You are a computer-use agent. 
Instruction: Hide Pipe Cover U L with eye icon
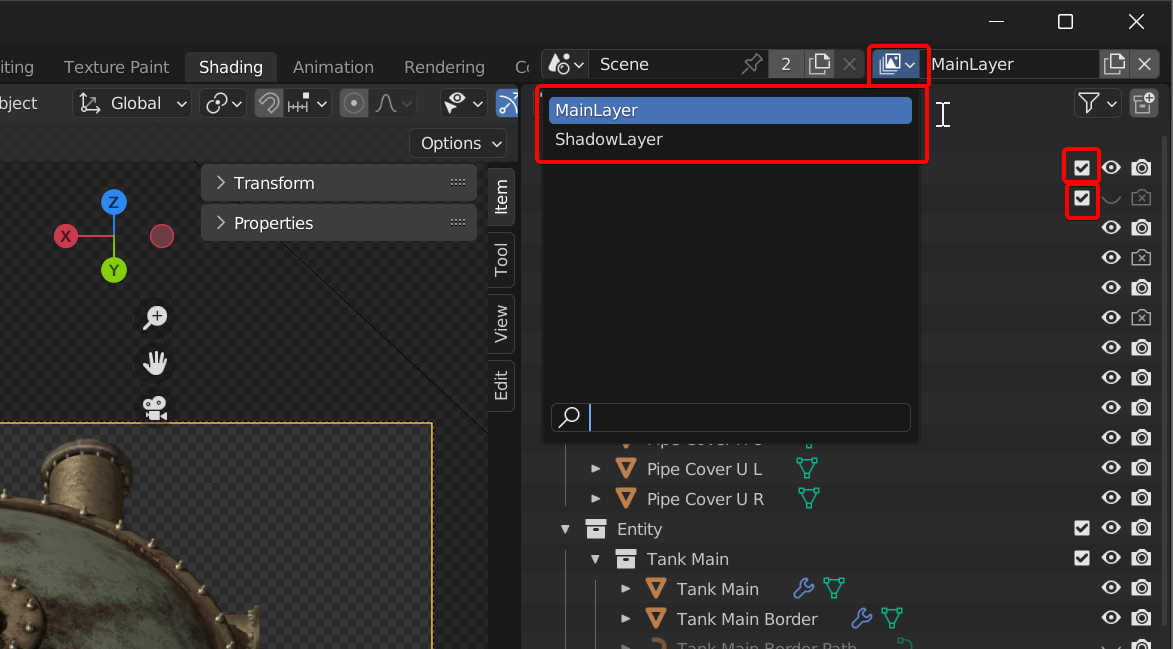pos(1111,469)
